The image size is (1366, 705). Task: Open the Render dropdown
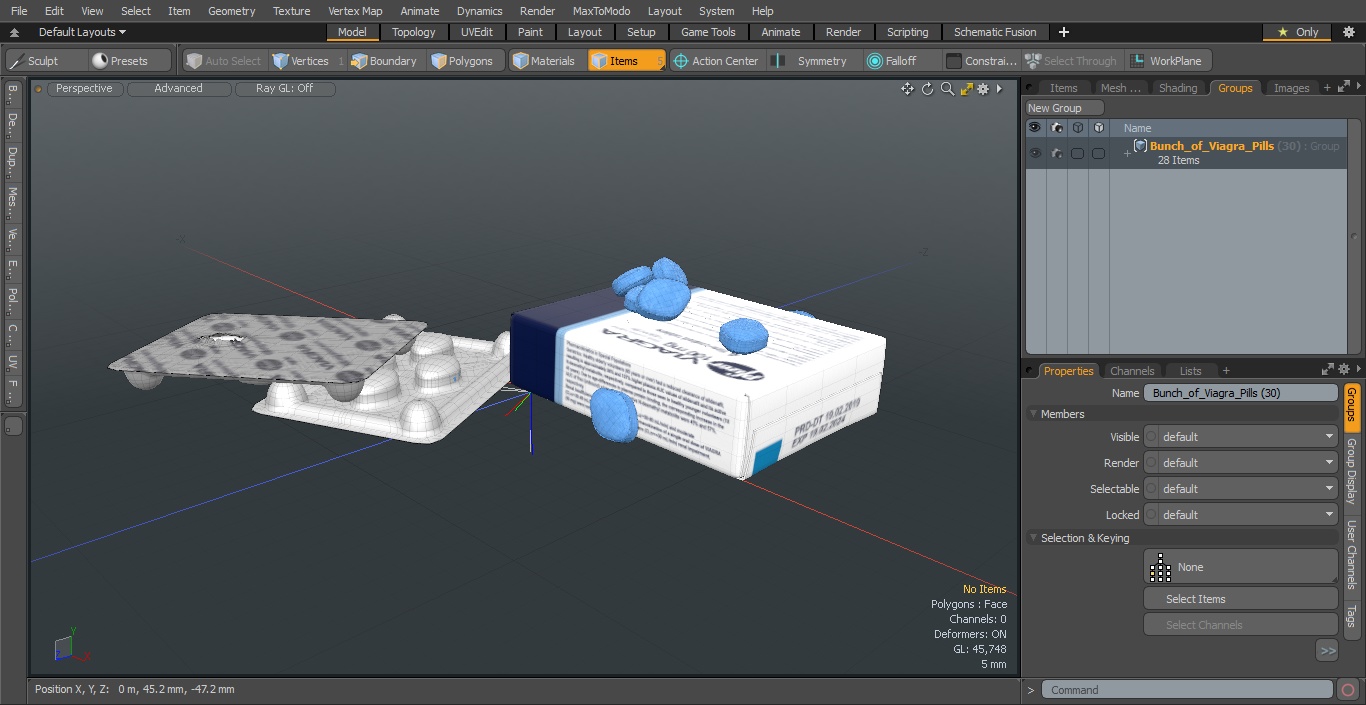tap(1240, 463)
